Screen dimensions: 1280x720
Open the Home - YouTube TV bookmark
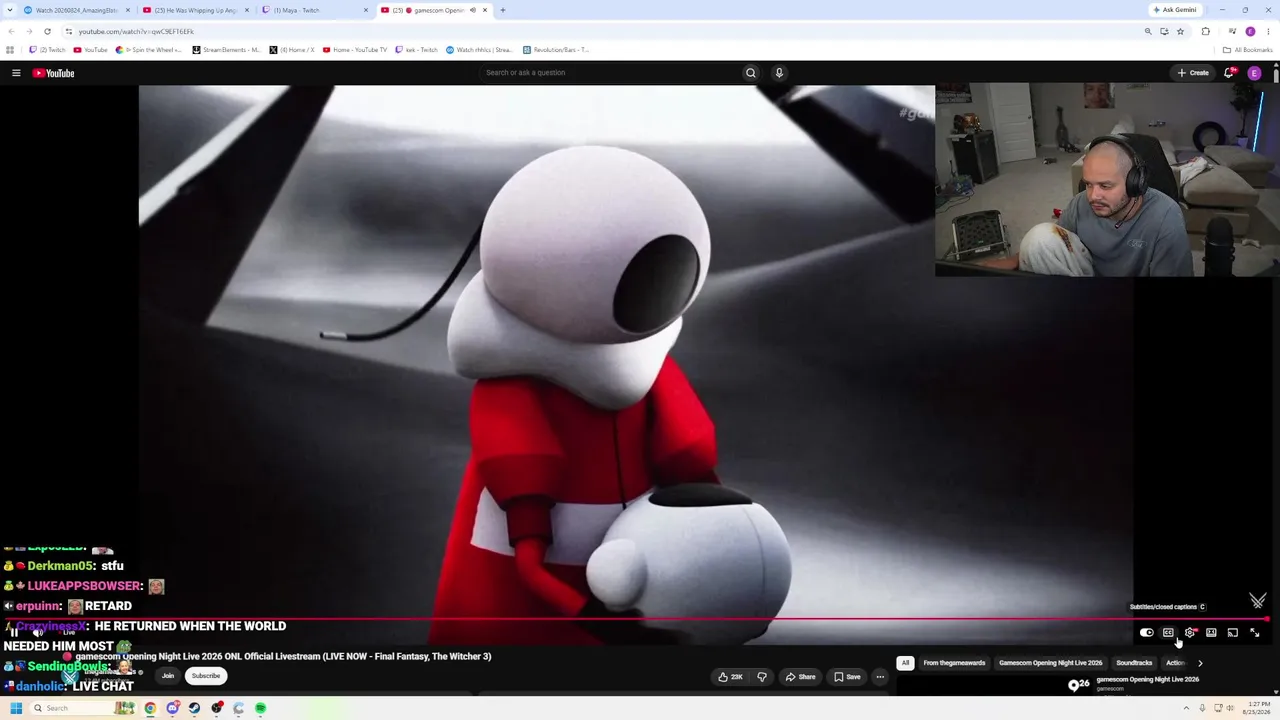pos(355,50)
